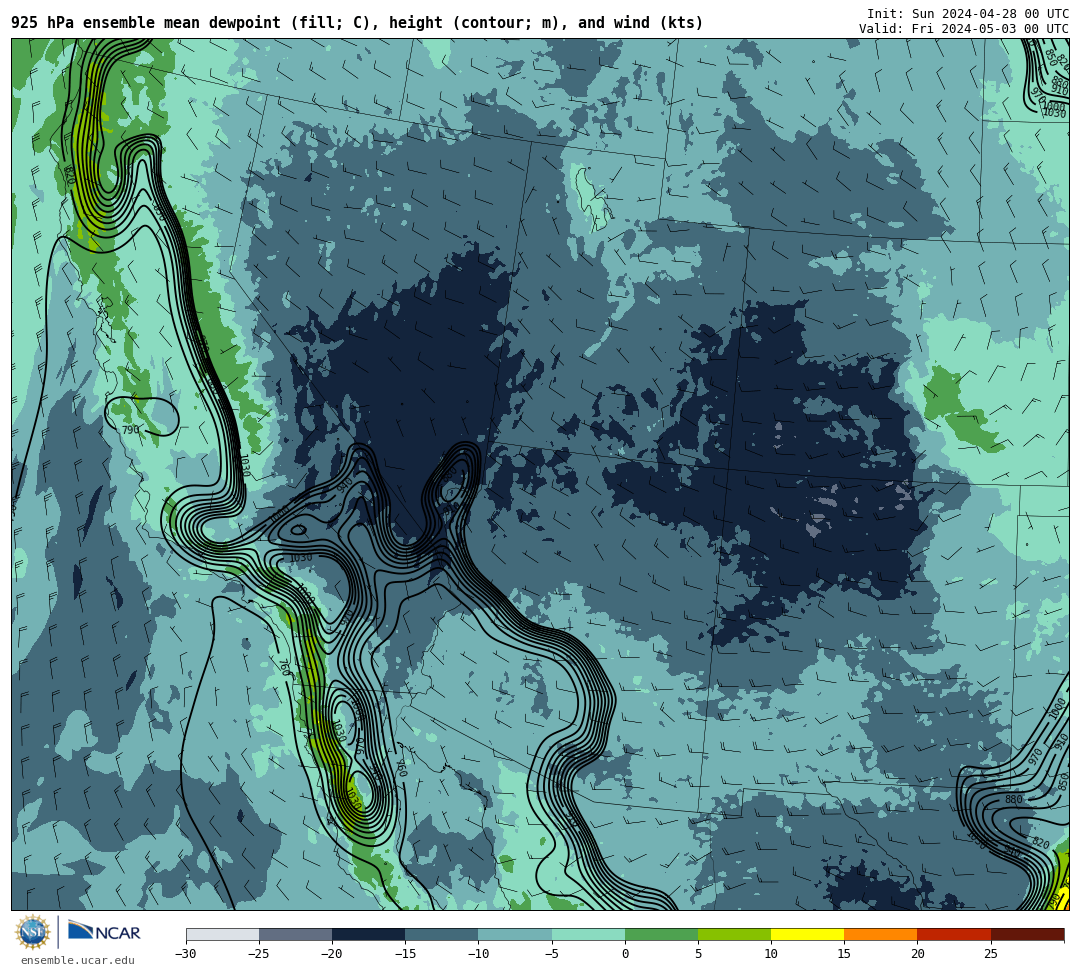This screenshot has height=973, width=1080.
Task: Click the -30 to -25 colorbar swatch
Action: pos(222,934)
